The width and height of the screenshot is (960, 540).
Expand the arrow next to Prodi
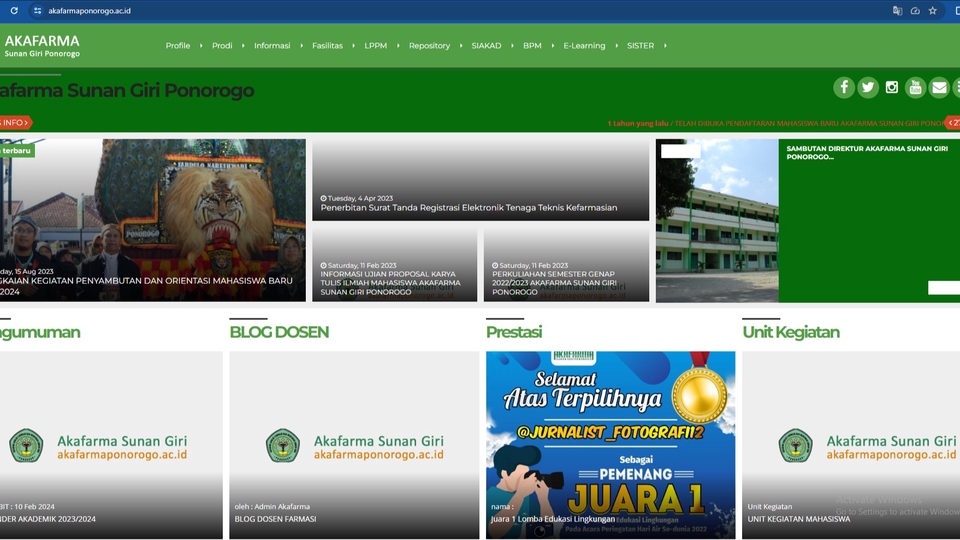(243, 45)
